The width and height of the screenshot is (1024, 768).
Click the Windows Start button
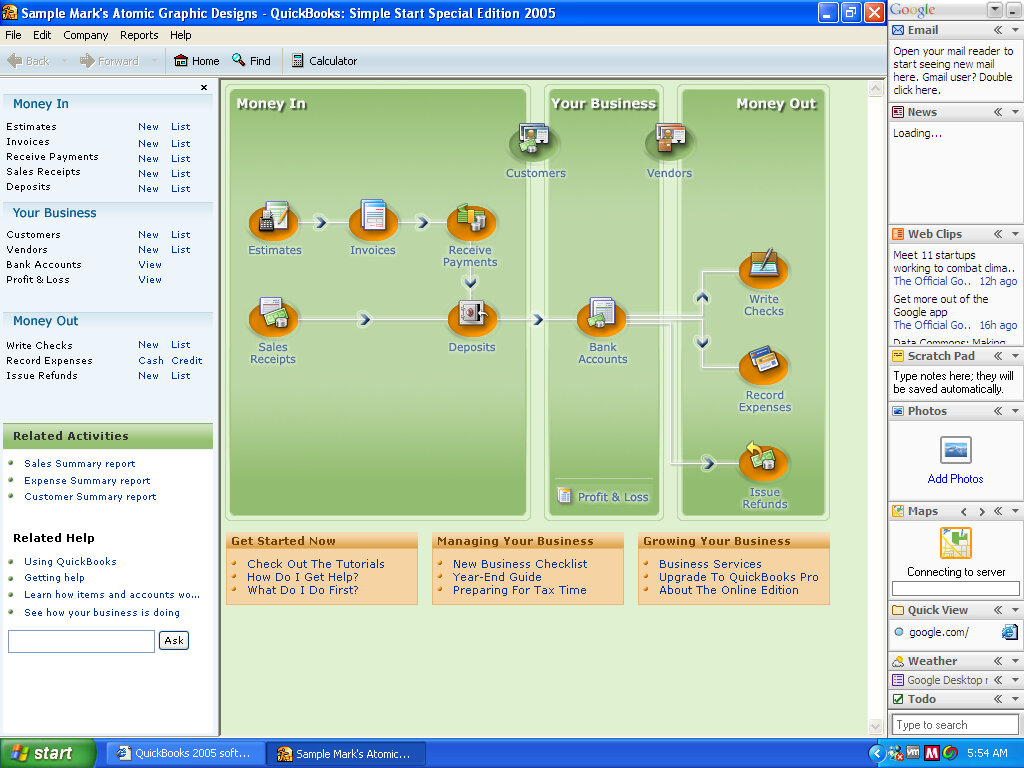pos(47,753)
